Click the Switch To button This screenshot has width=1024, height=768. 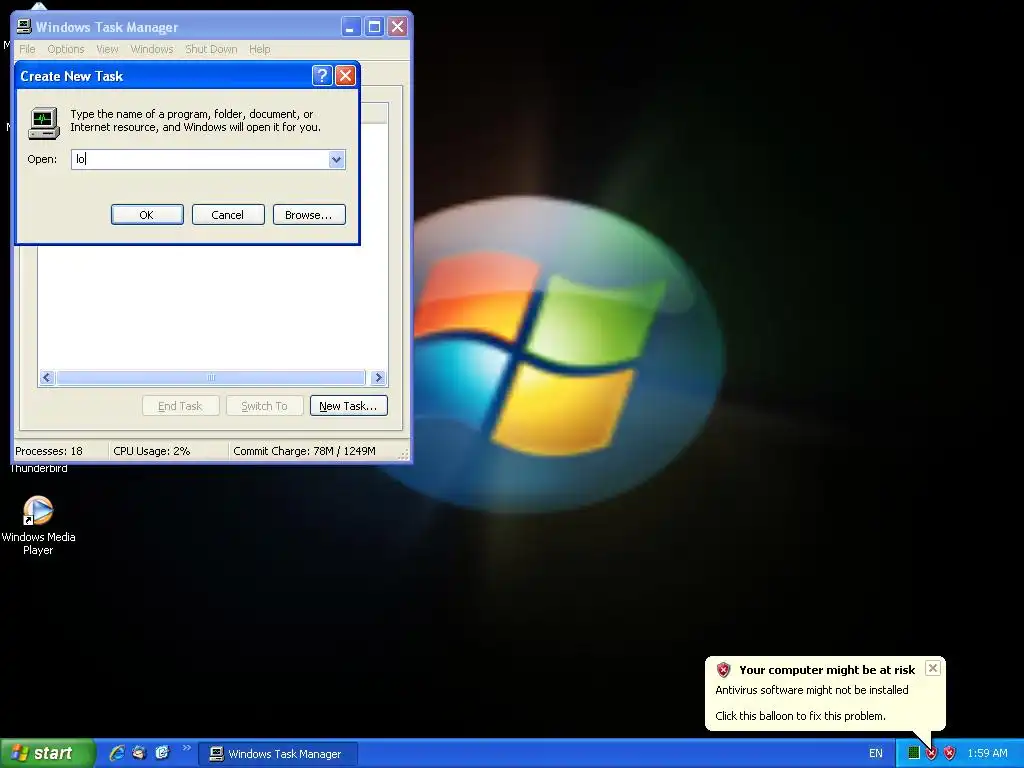click(x=264, y=406)
